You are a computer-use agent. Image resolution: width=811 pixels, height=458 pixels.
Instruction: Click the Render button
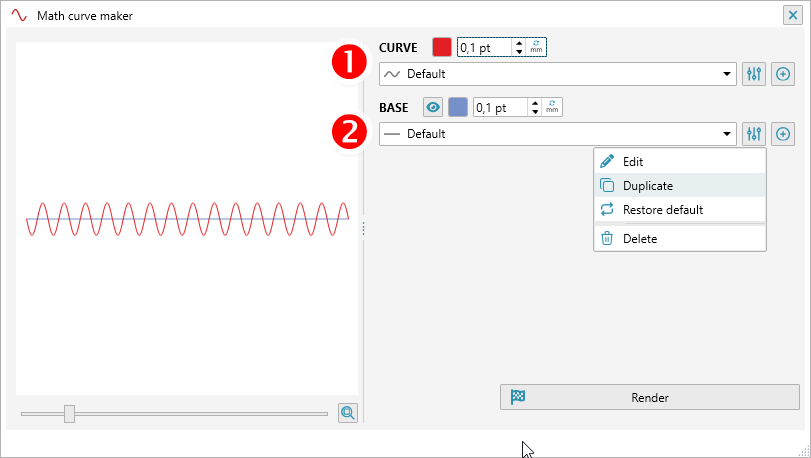pyautogui.click(x=650, y=398)
